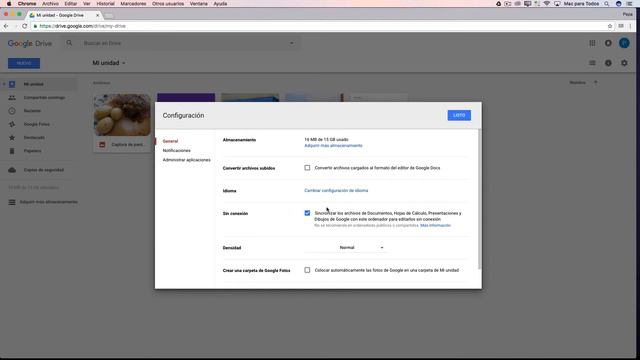This screenshot has height=360, width=640.
Task: Click sidebar Adquirir más almacenamiento icon
Action: [12, 202]
